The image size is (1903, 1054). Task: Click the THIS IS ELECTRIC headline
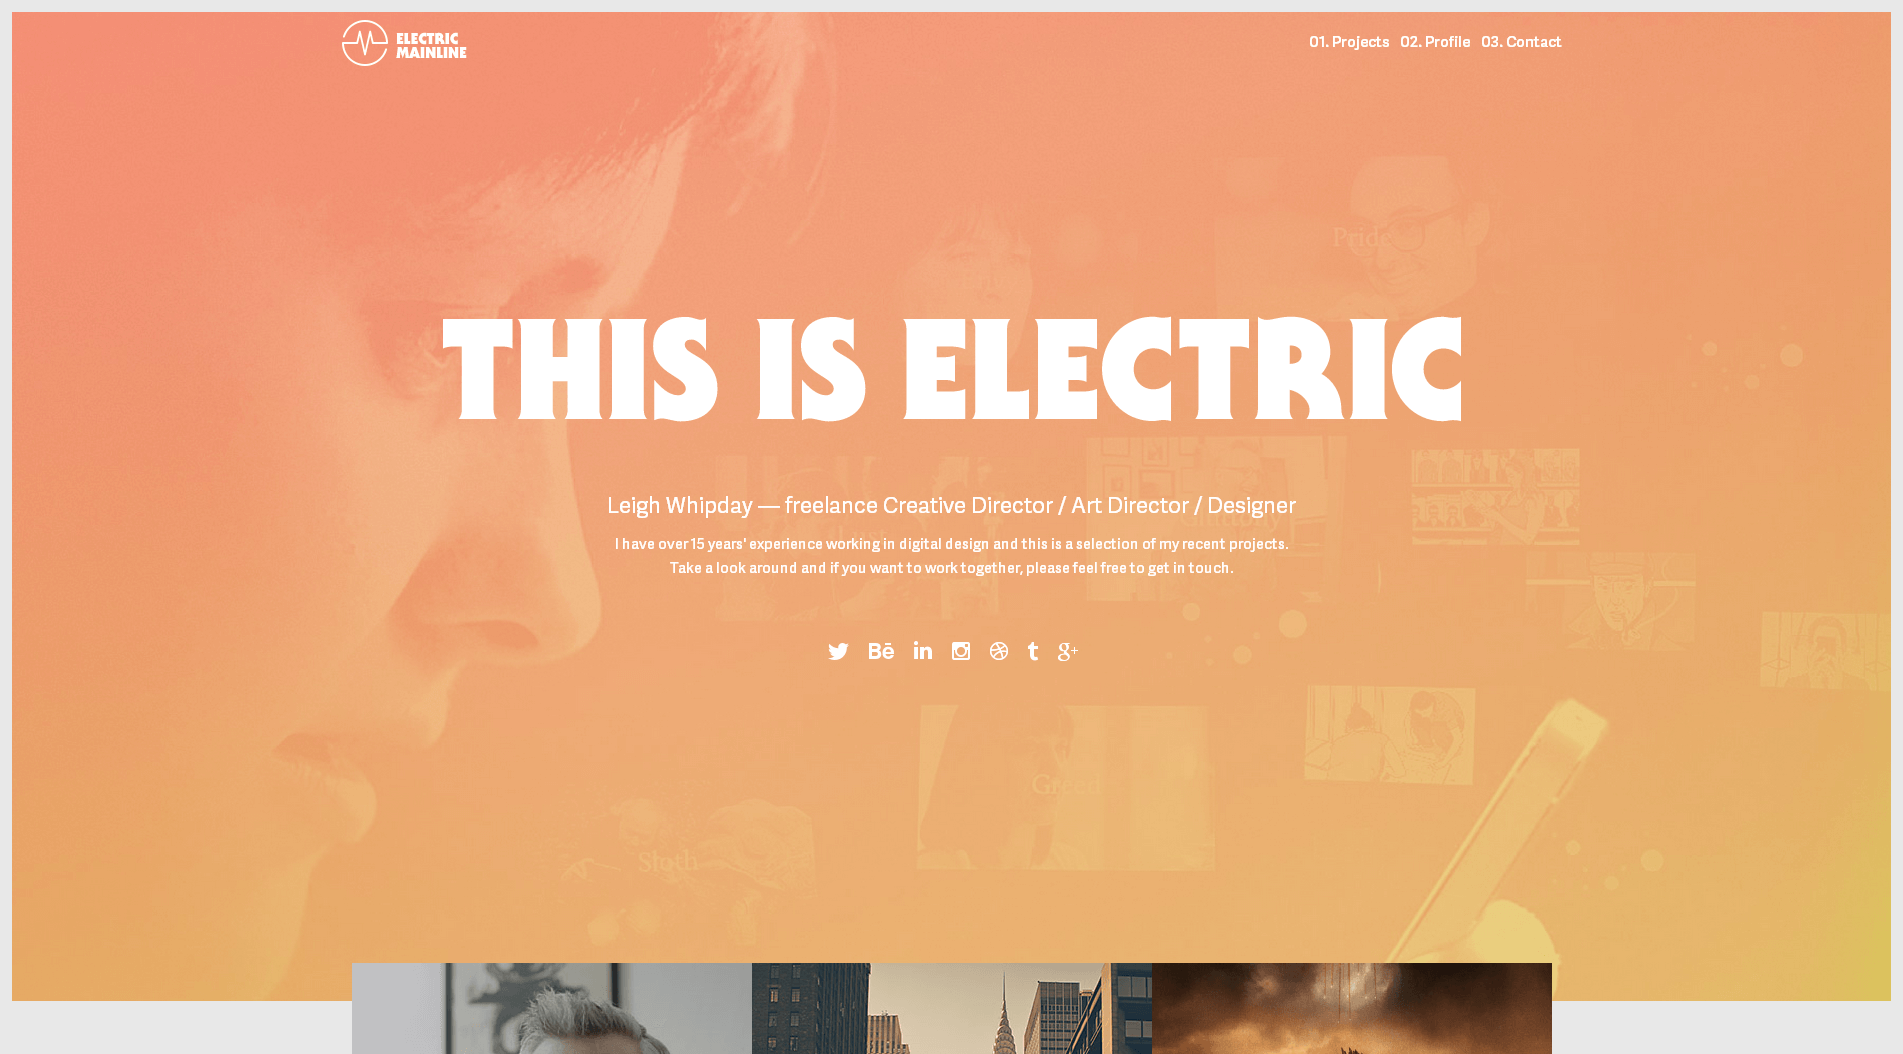point(952,369)
